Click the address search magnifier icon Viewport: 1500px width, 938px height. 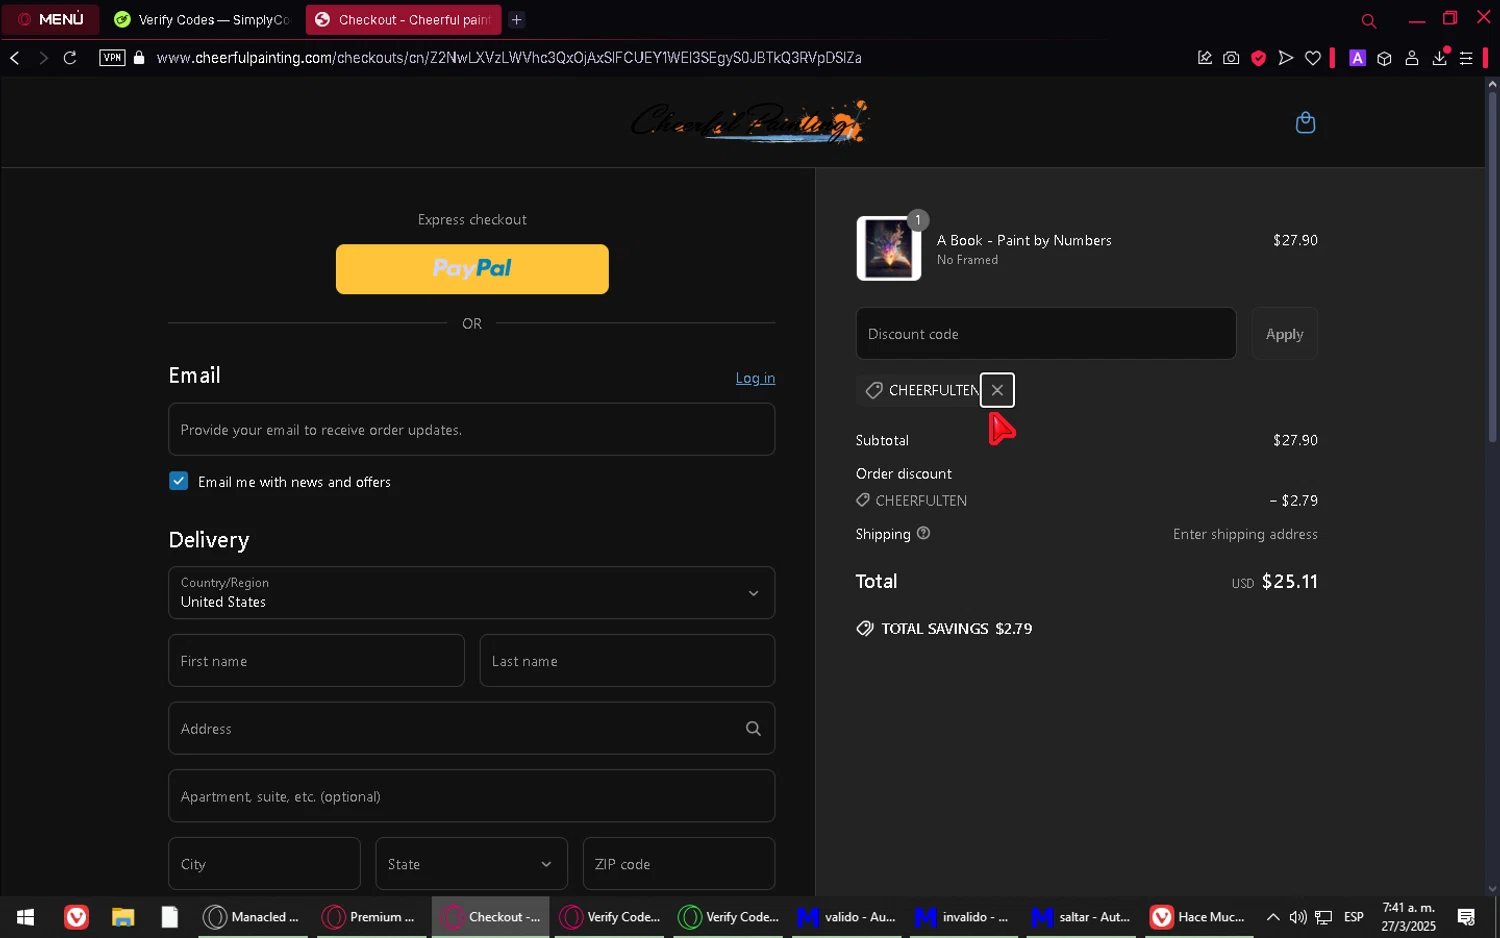click(x=753, y=728)
